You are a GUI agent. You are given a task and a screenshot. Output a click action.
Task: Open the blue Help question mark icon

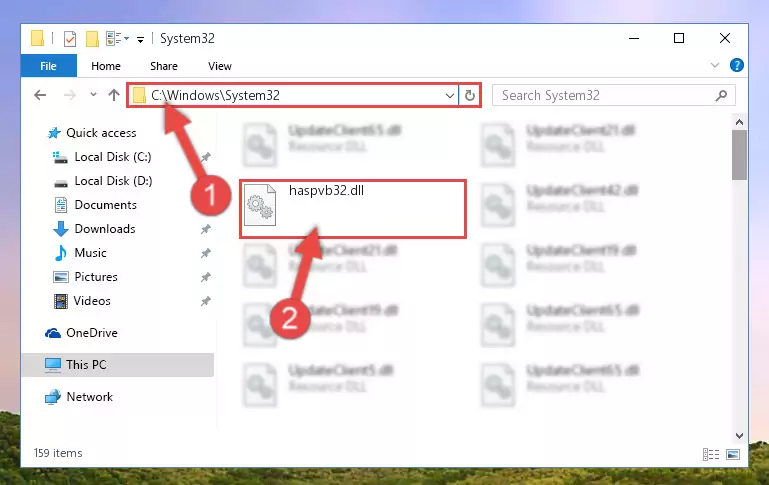point(736,65)
